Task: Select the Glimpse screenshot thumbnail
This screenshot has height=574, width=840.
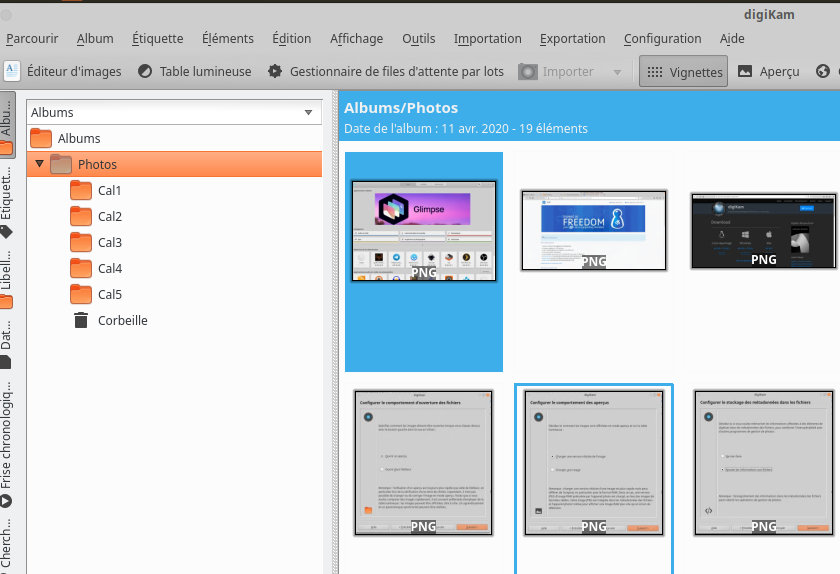Action: [x=424, y=231]
